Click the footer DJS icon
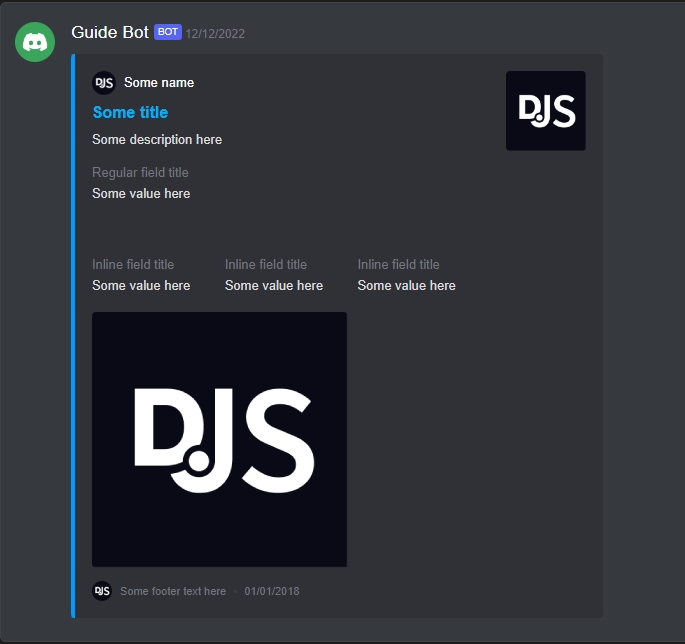This screenshot has width=685, height=644. [x=102, y=591]
